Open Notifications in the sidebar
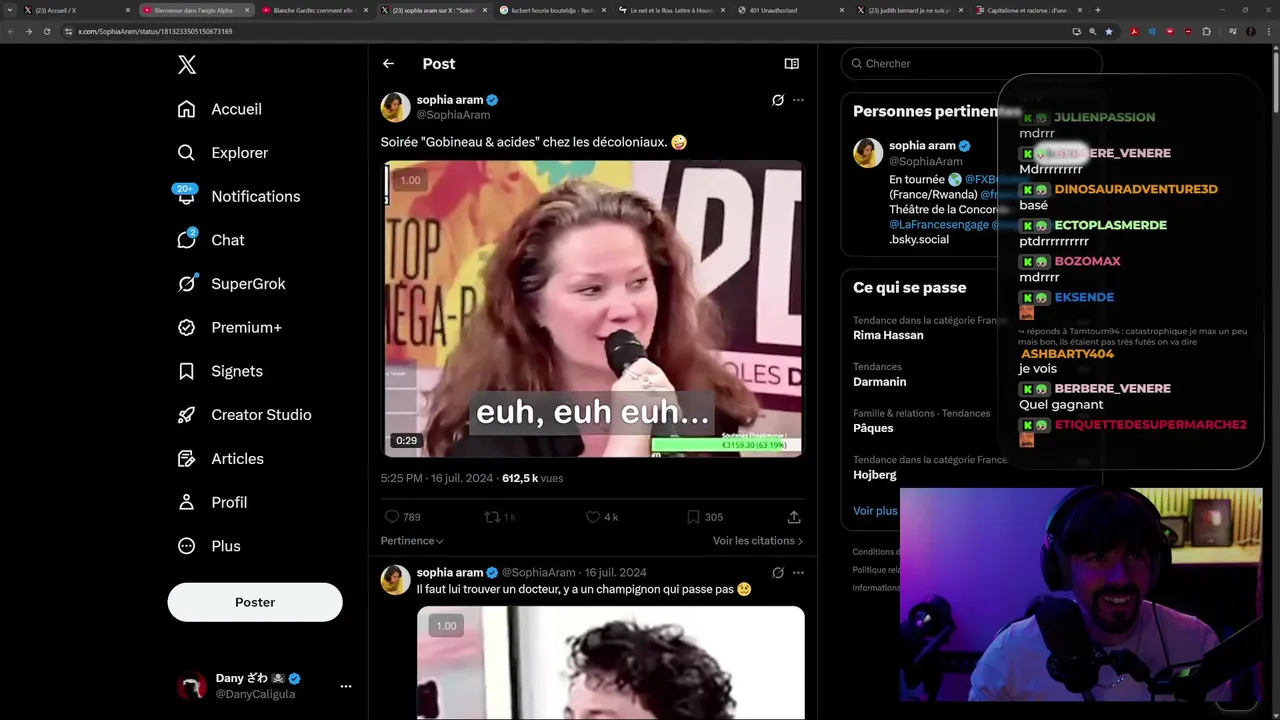This screenshot has width=1280, height=720. click(x=238, y=196)
